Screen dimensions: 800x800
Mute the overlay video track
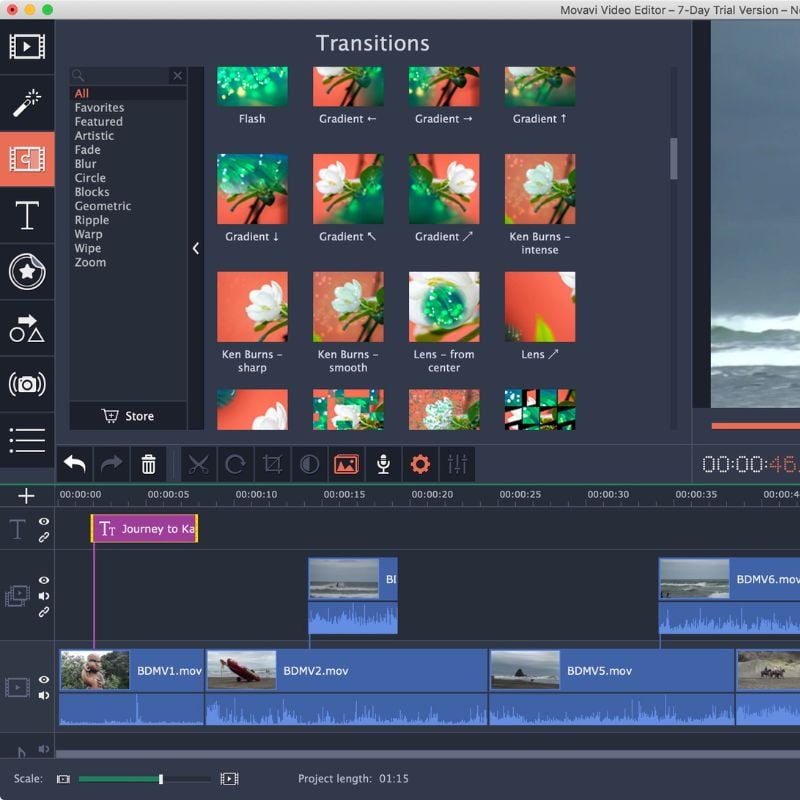pyautogui.click(x=44, y=596)
